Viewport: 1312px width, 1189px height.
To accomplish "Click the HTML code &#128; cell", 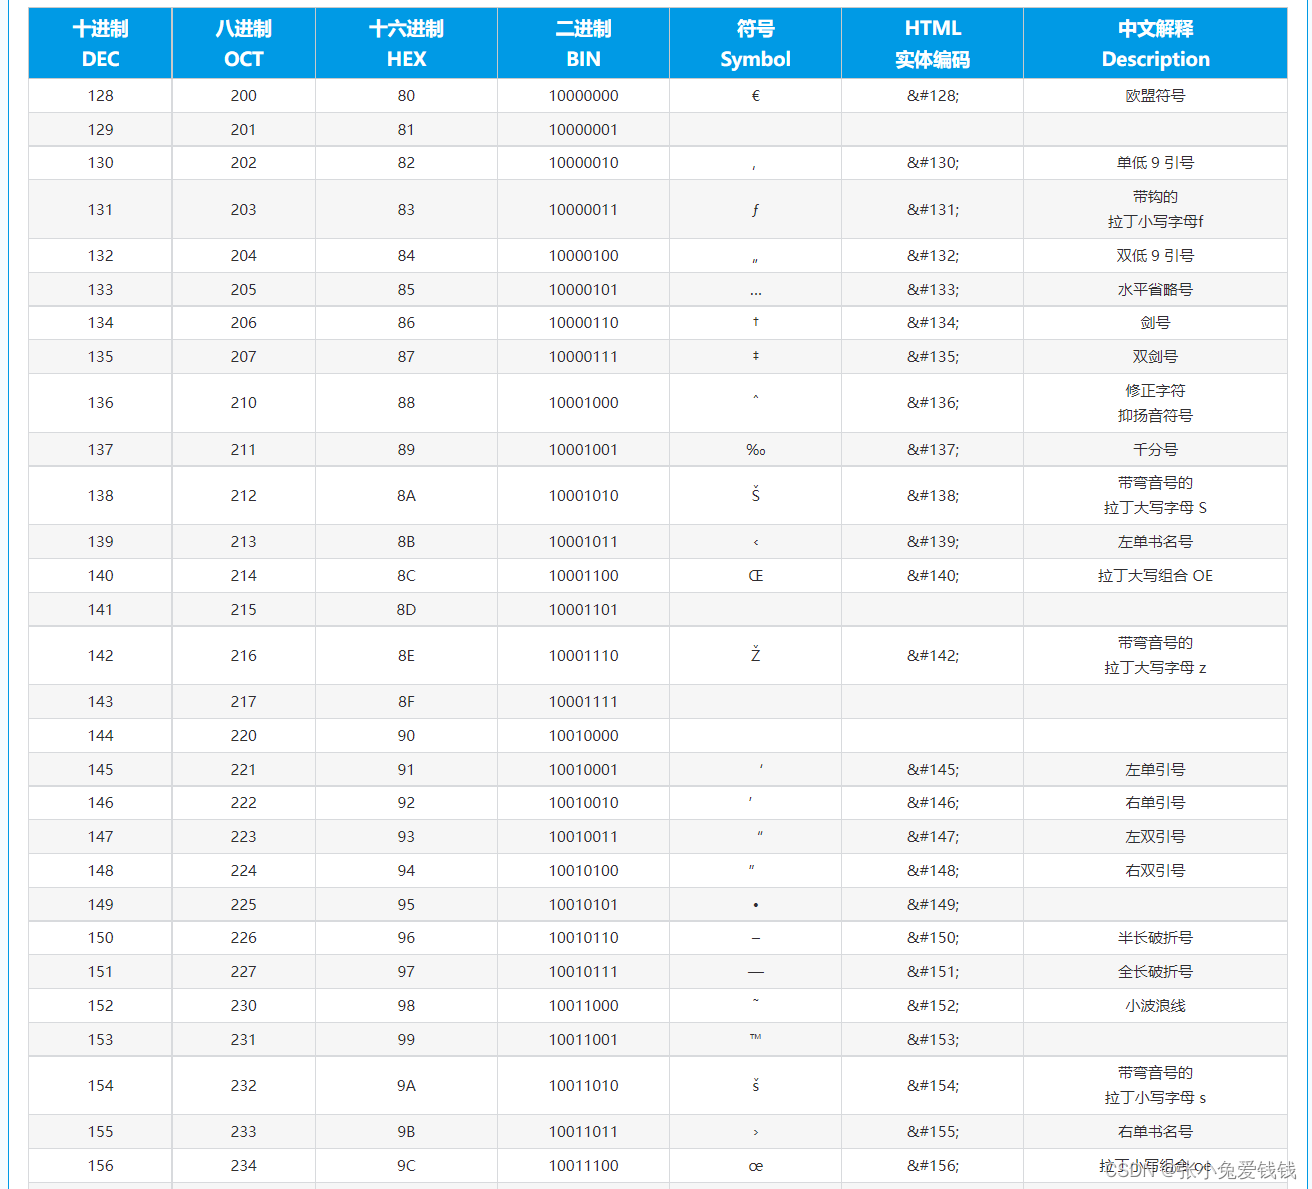I will (x=932, y=96).
